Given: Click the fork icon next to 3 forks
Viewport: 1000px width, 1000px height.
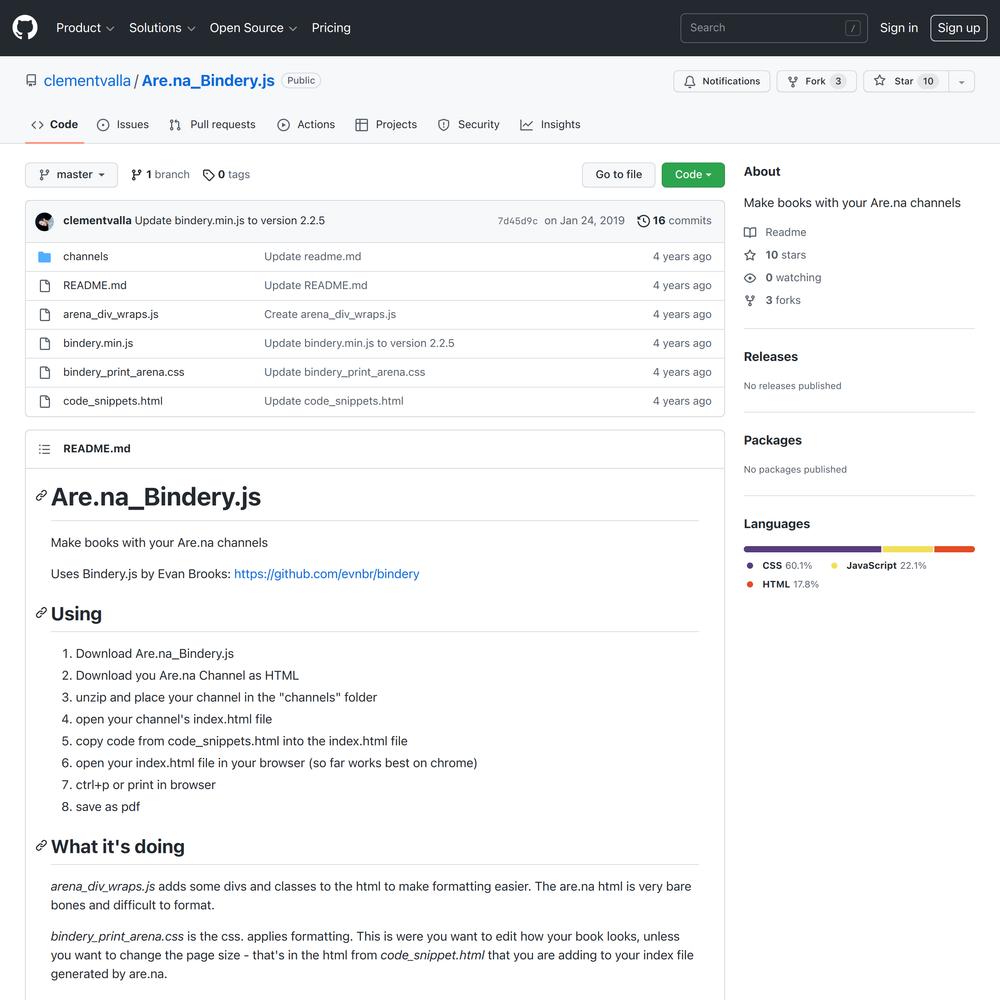Looking at the screenshot, I should point(750,300).
